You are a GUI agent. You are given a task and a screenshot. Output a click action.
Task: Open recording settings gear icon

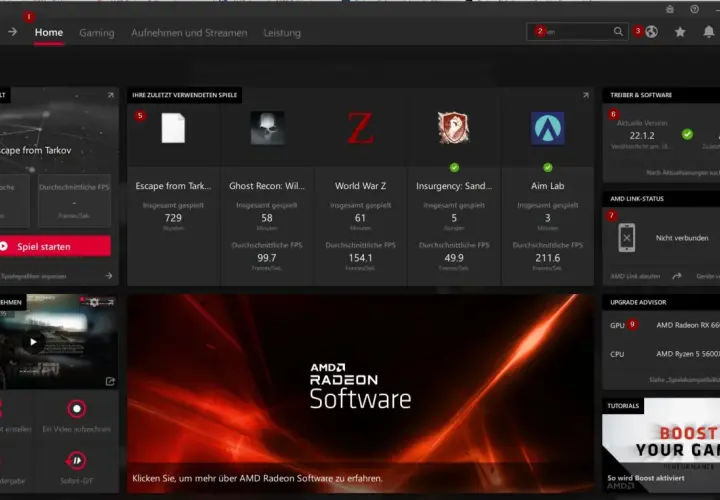pos(94,302)
